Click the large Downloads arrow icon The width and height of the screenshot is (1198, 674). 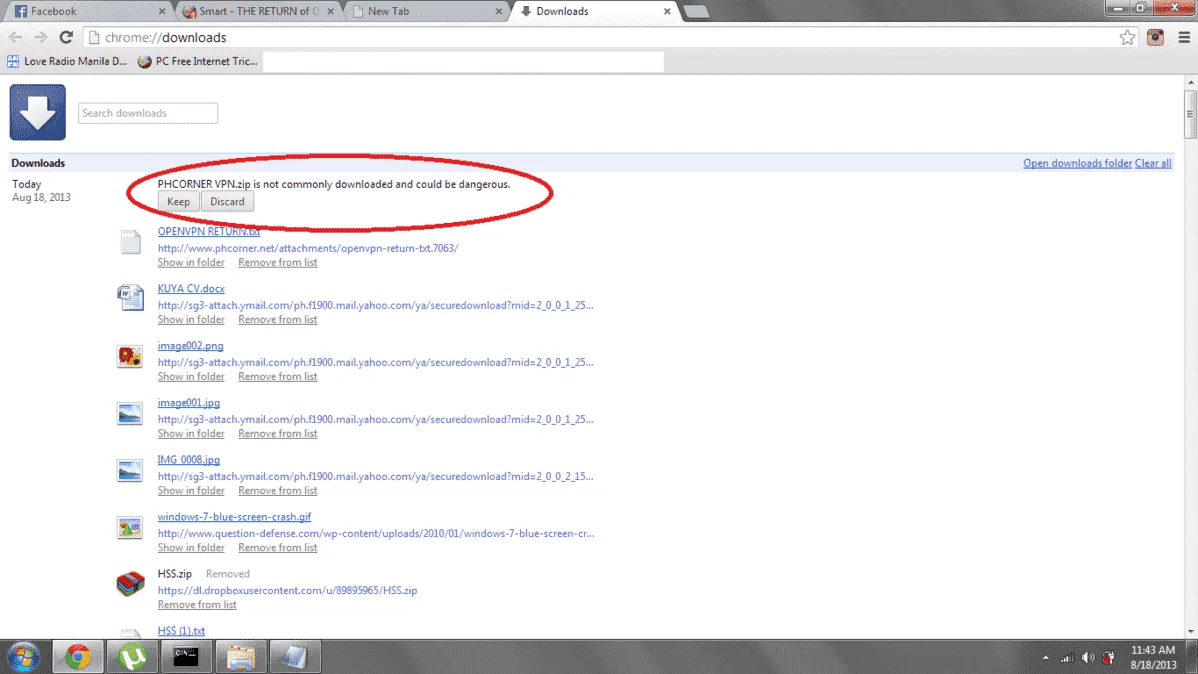click(37, 112)
